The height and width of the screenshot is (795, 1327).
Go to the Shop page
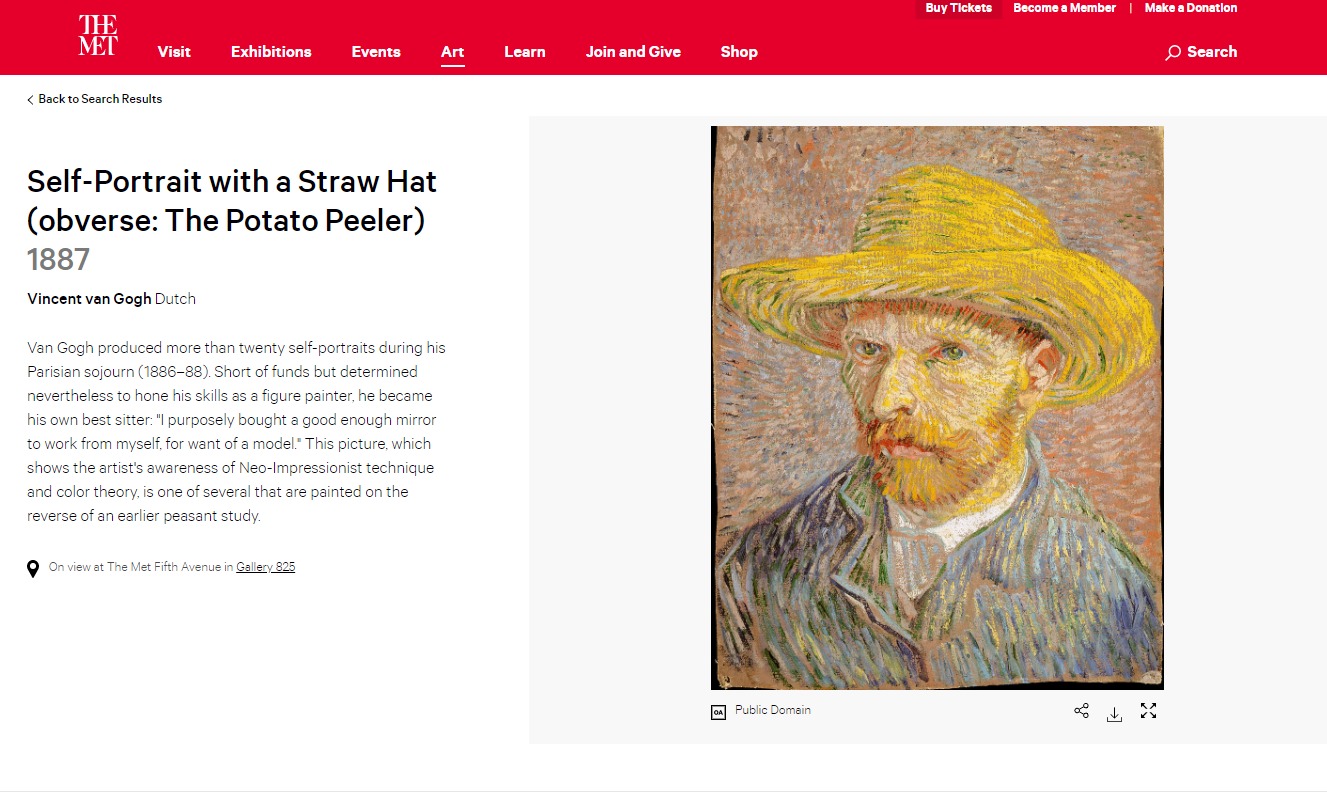click(739, 52)
